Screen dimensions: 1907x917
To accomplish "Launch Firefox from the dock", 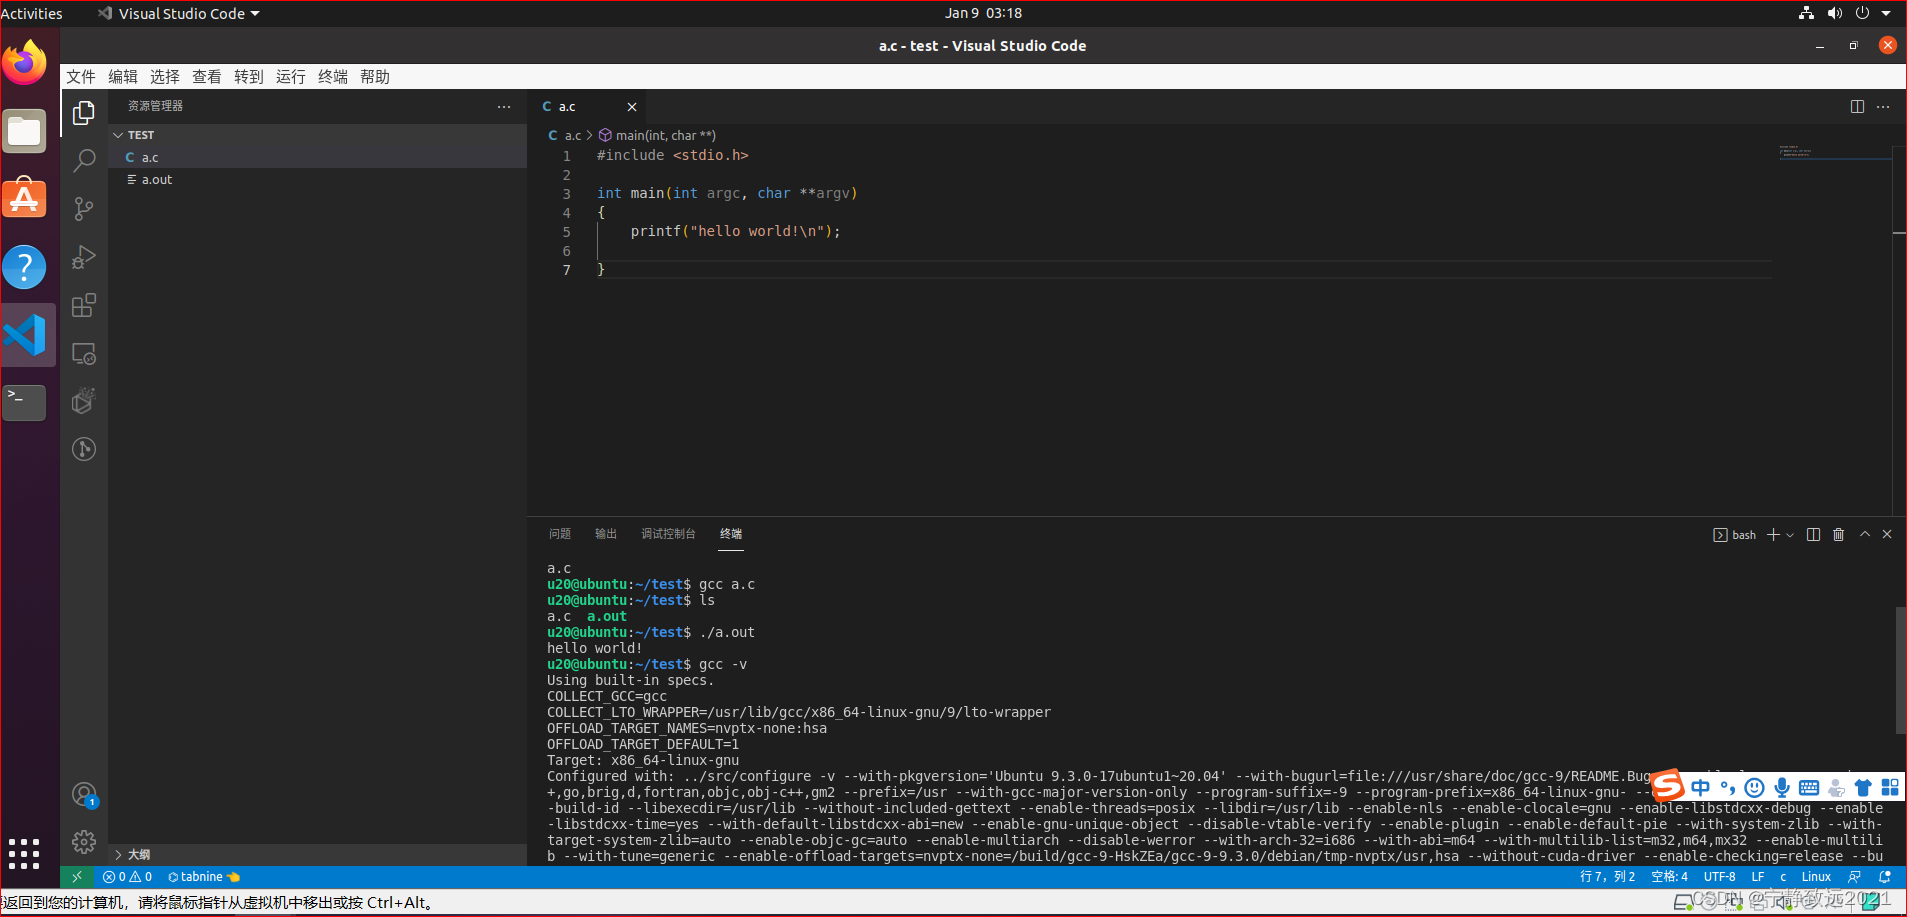I will [25, 62].
